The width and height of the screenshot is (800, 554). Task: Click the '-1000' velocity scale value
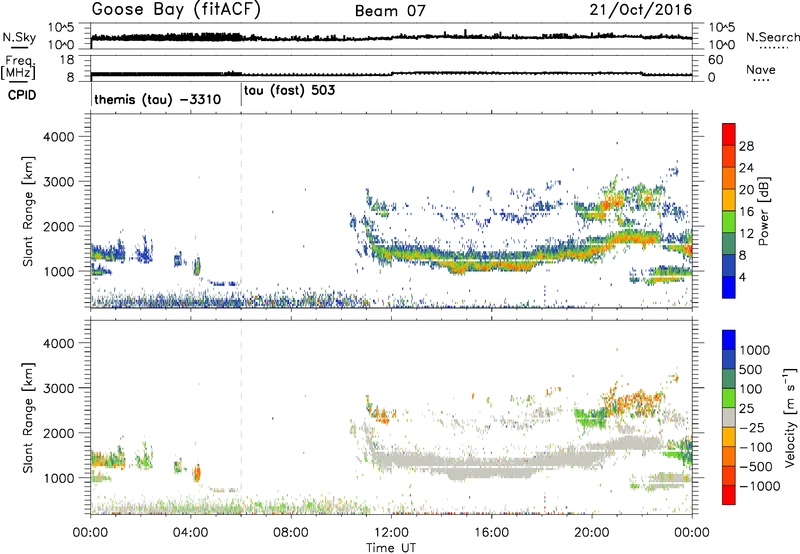759,486
